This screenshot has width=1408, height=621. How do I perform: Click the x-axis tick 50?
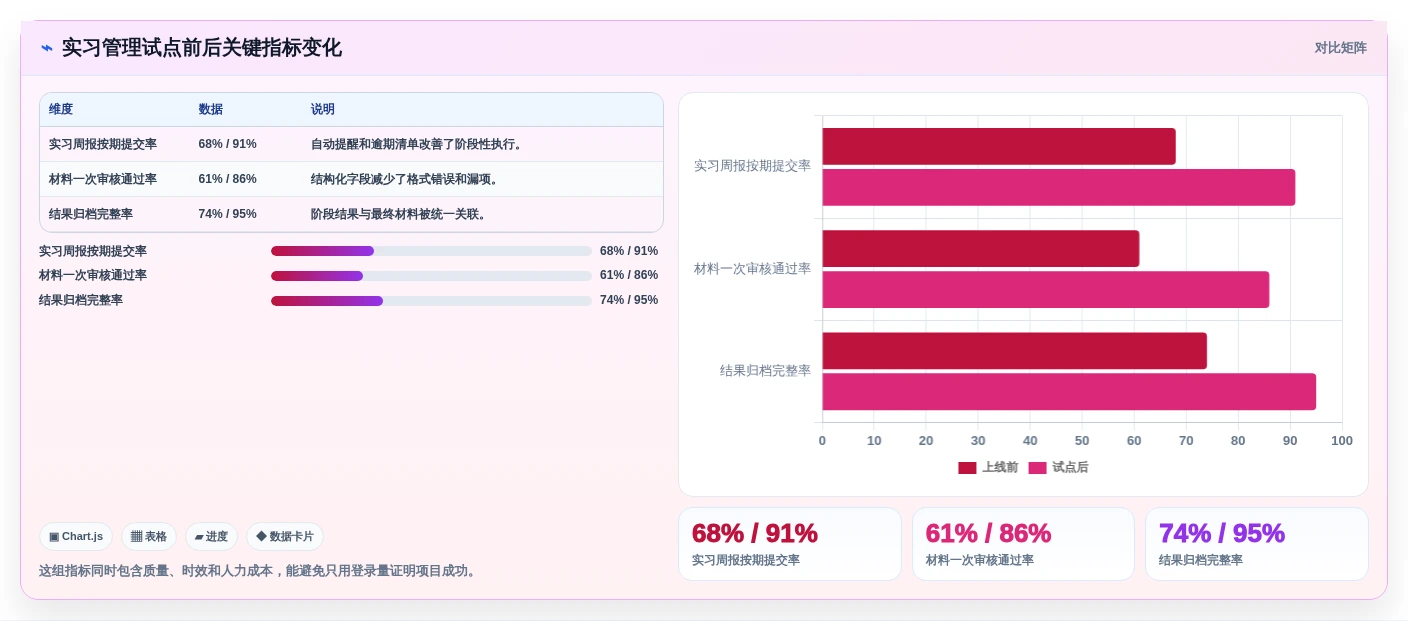click(x=1082, y=441)
